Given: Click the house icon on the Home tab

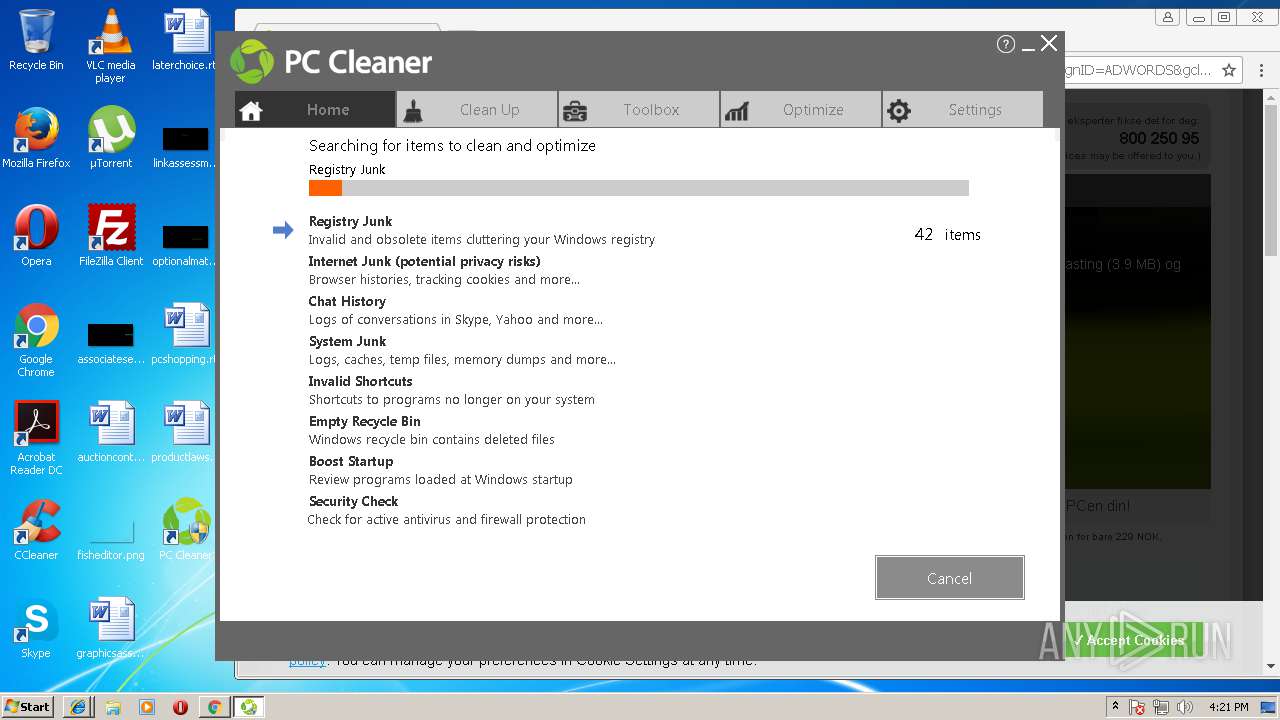Looking at the screenshot, I should click(x=251, y=111).
